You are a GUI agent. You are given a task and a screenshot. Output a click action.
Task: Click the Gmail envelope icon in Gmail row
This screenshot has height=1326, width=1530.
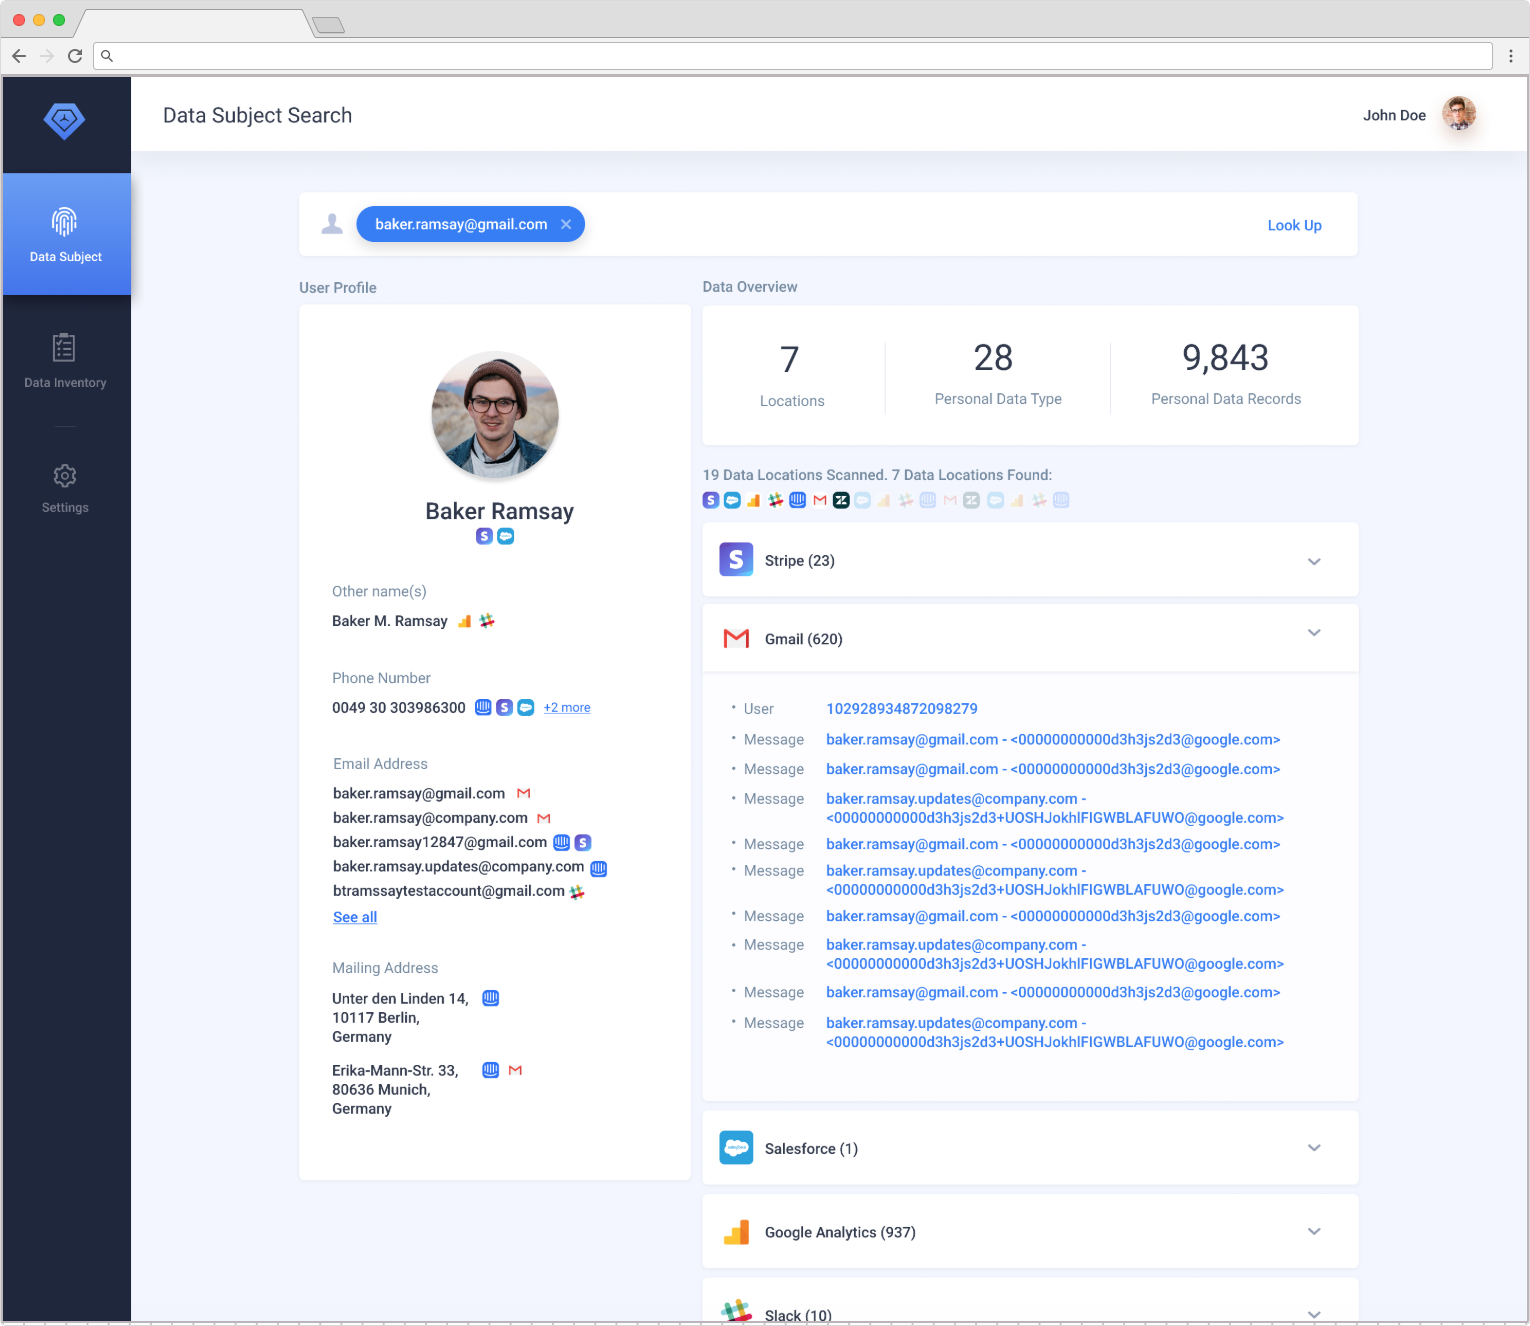coord(736,638)
